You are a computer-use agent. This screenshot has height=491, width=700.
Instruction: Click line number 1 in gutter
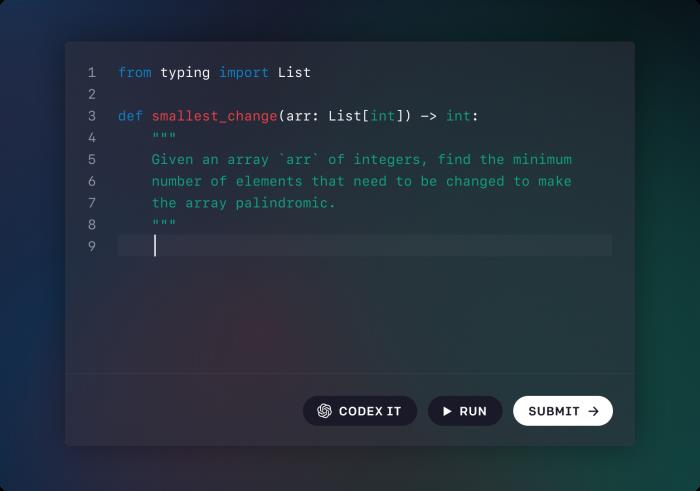pos(92,72)
